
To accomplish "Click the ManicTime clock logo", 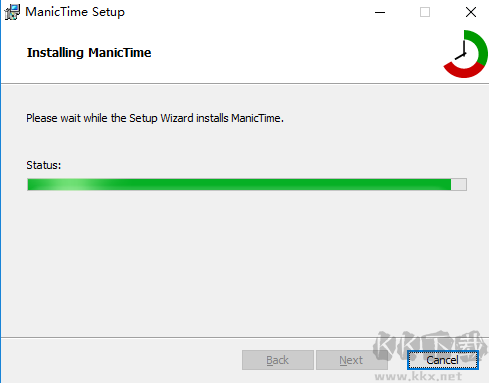I will click(x=465, y=54).
